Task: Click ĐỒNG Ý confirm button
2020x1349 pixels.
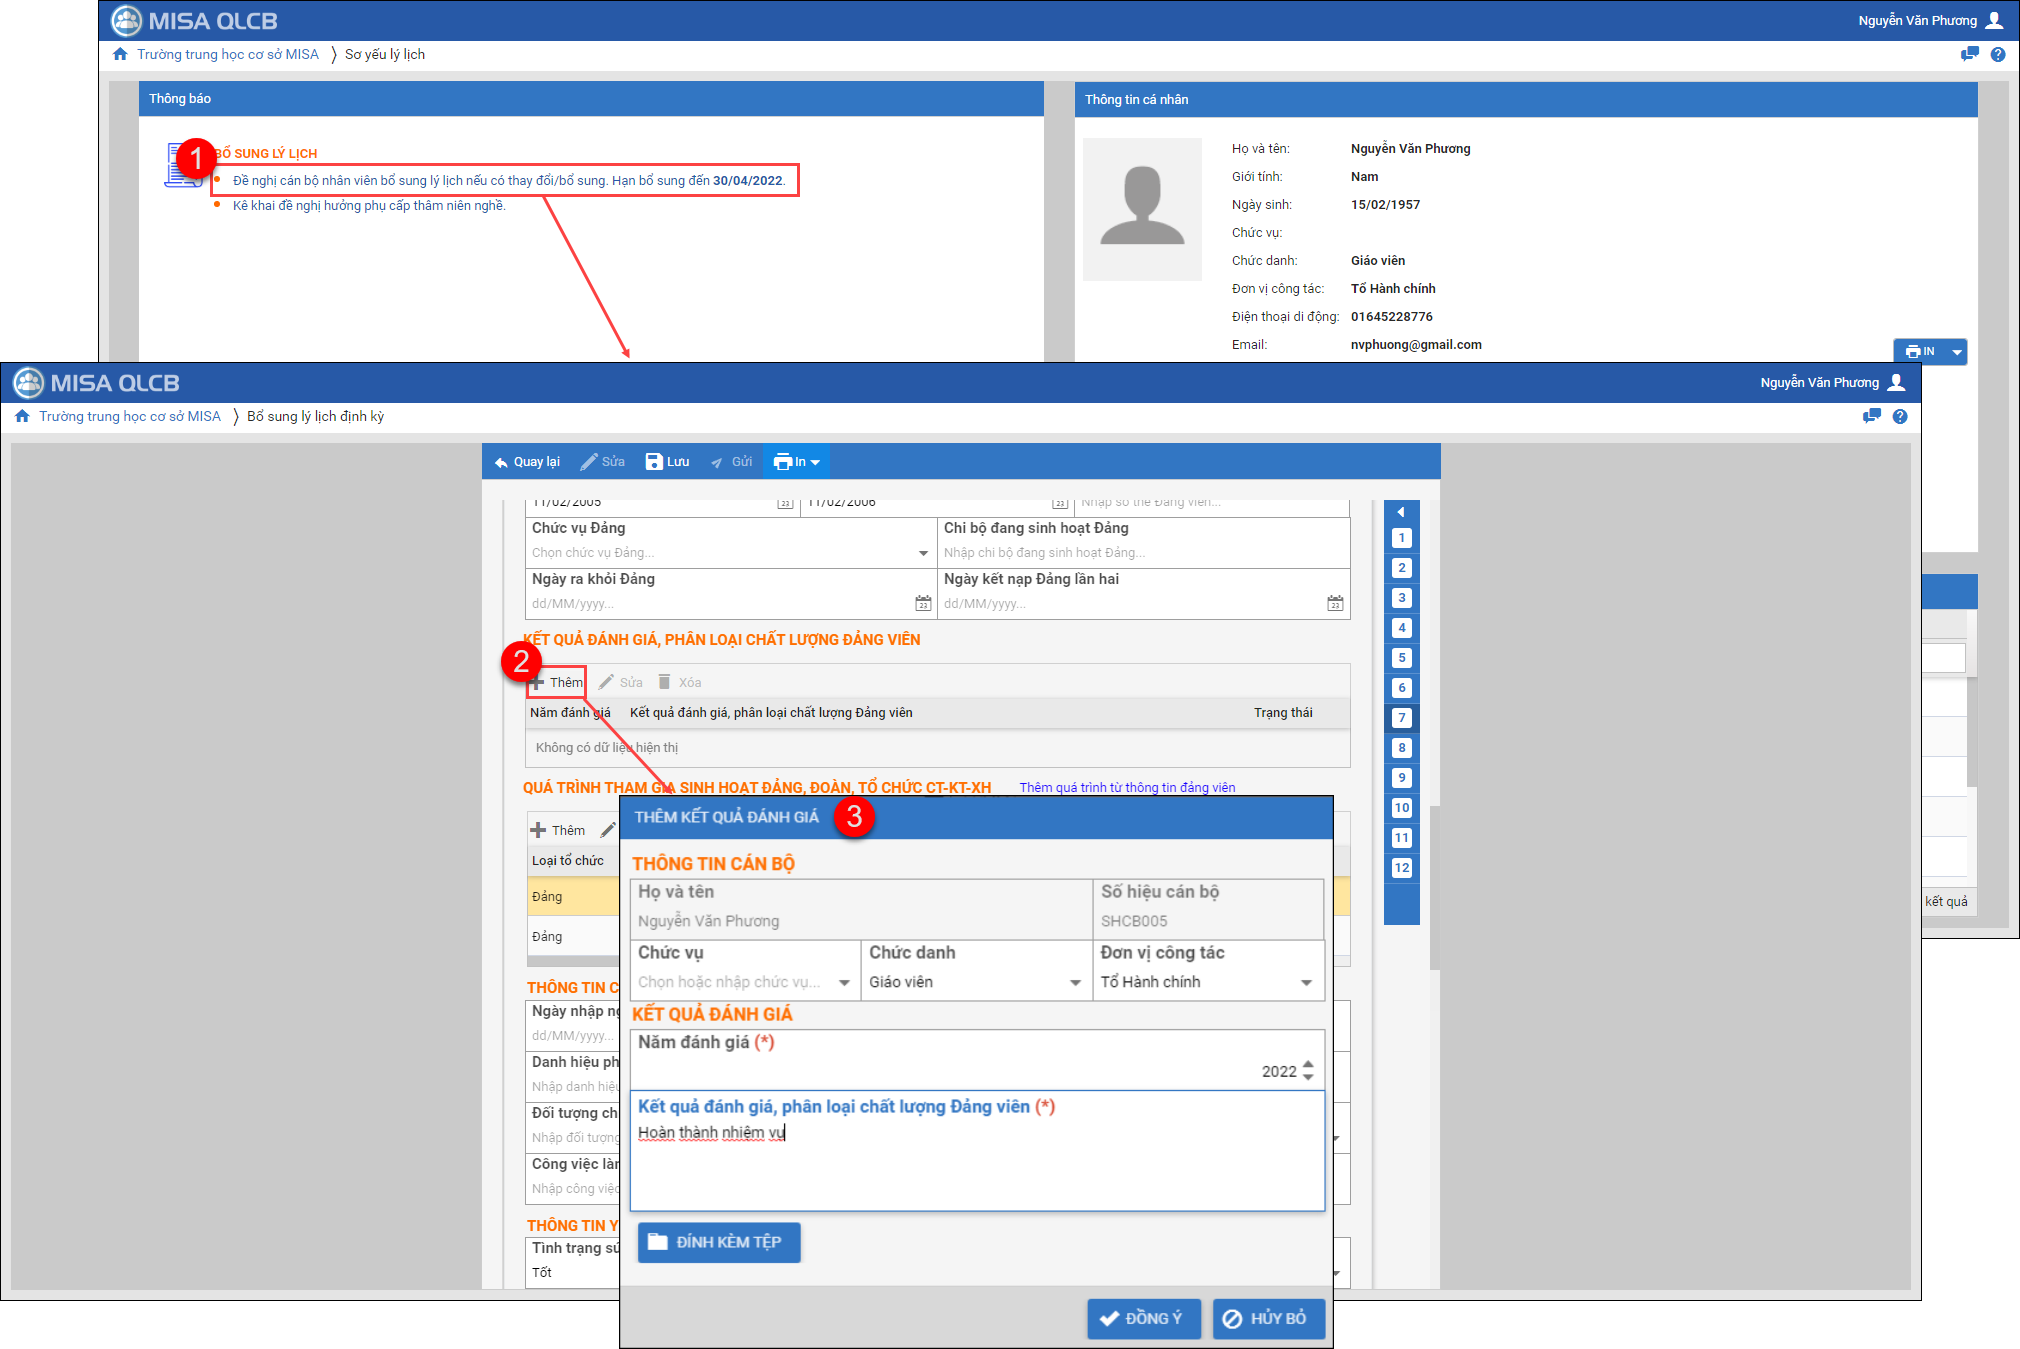Action: [x=1143, y=1318]
